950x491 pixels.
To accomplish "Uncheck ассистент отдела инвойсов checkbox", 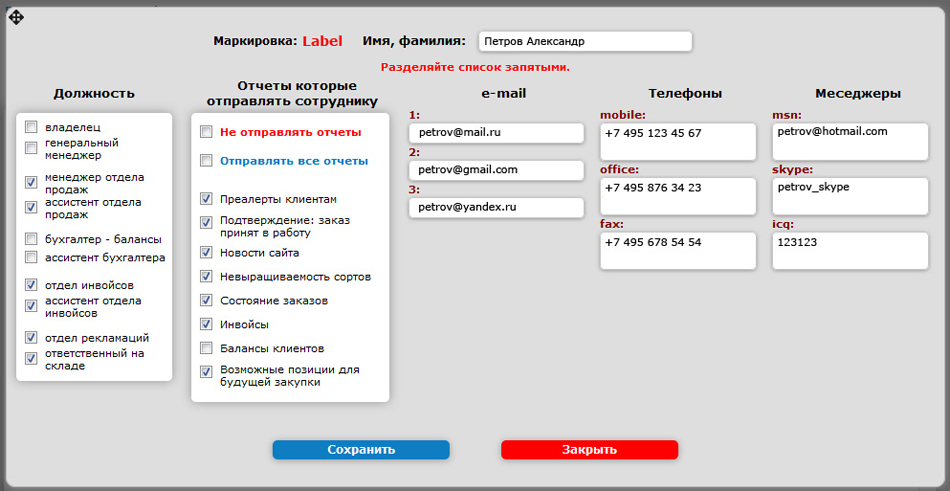I will click(31, 306).
